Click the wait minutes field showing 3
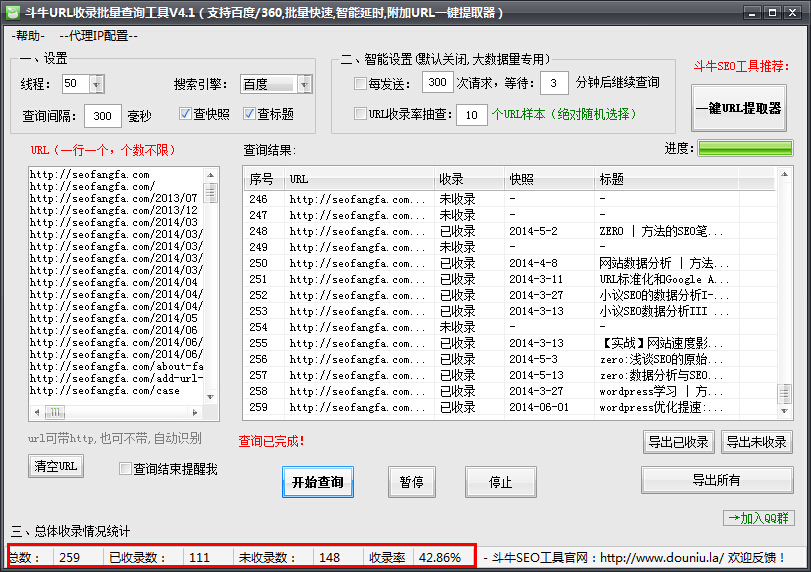811x572 pixels. pos(554,83)
